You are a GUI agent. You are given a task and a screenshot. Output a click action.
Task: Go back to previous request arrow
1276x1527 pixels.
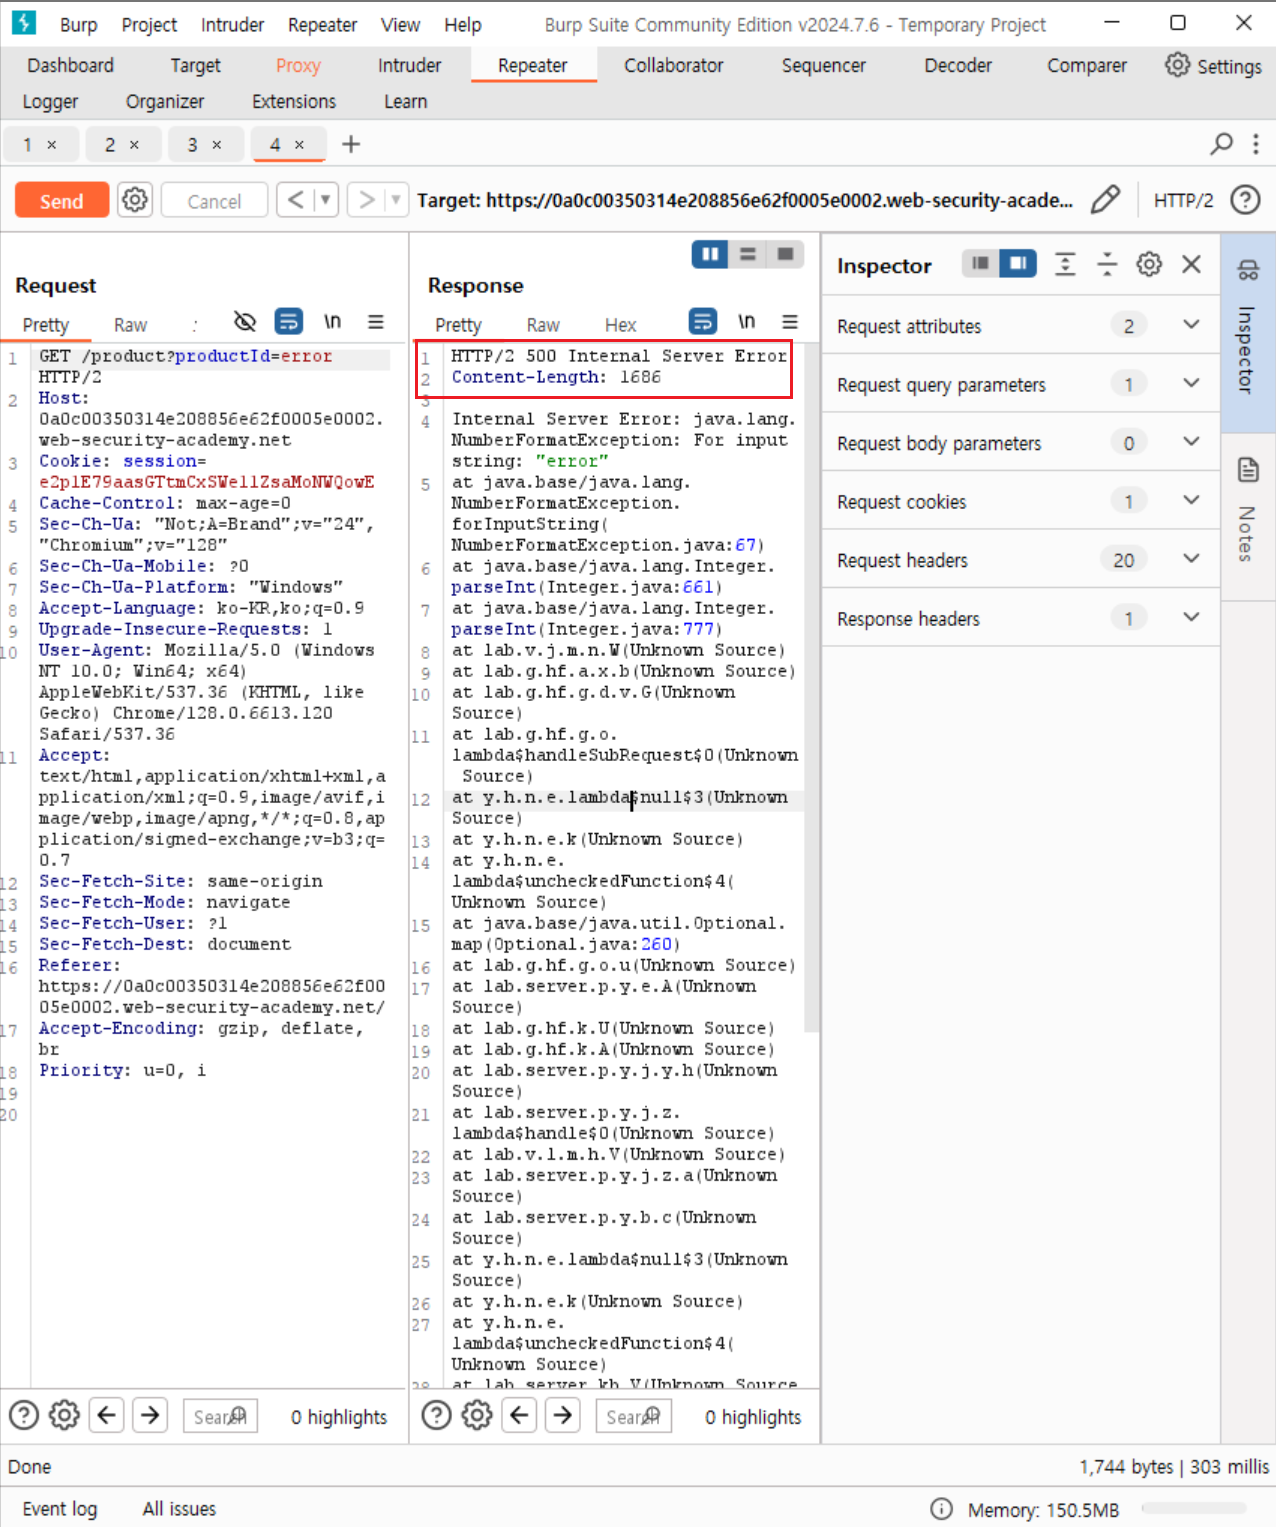(x=295, y=200)
